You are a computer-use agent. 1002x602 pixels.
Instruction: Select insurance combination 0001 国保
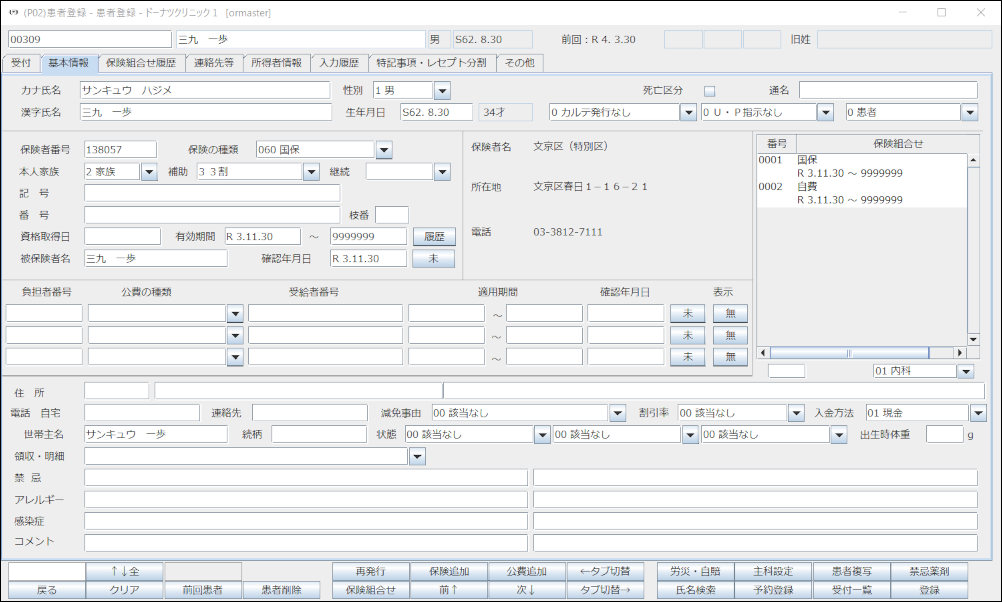pyautogui.click(x=862, y=166)
